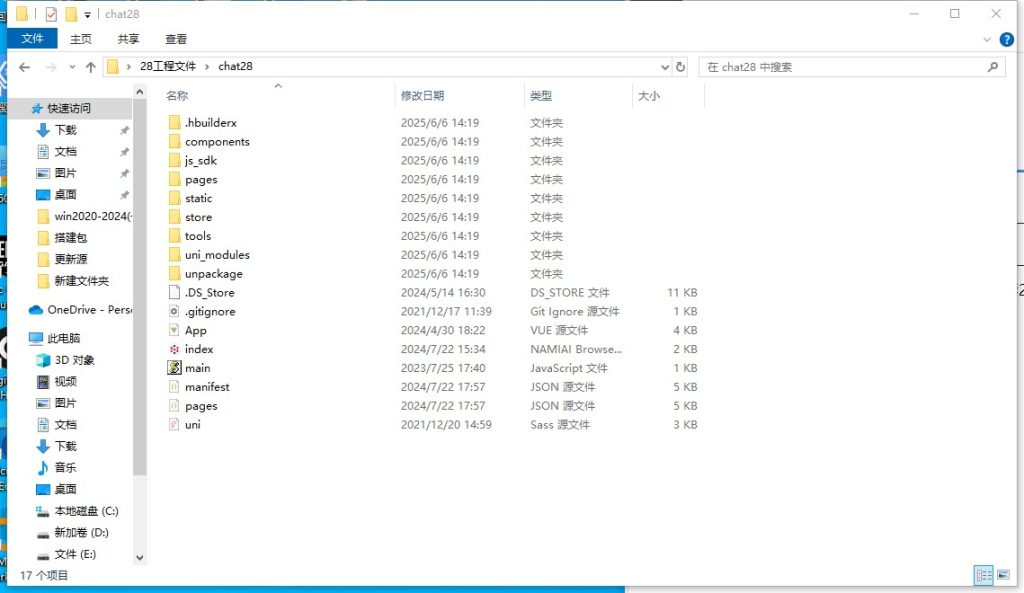Switch to details view layout icon
This screenshot has height=593, width=1024.
[983, 575]
